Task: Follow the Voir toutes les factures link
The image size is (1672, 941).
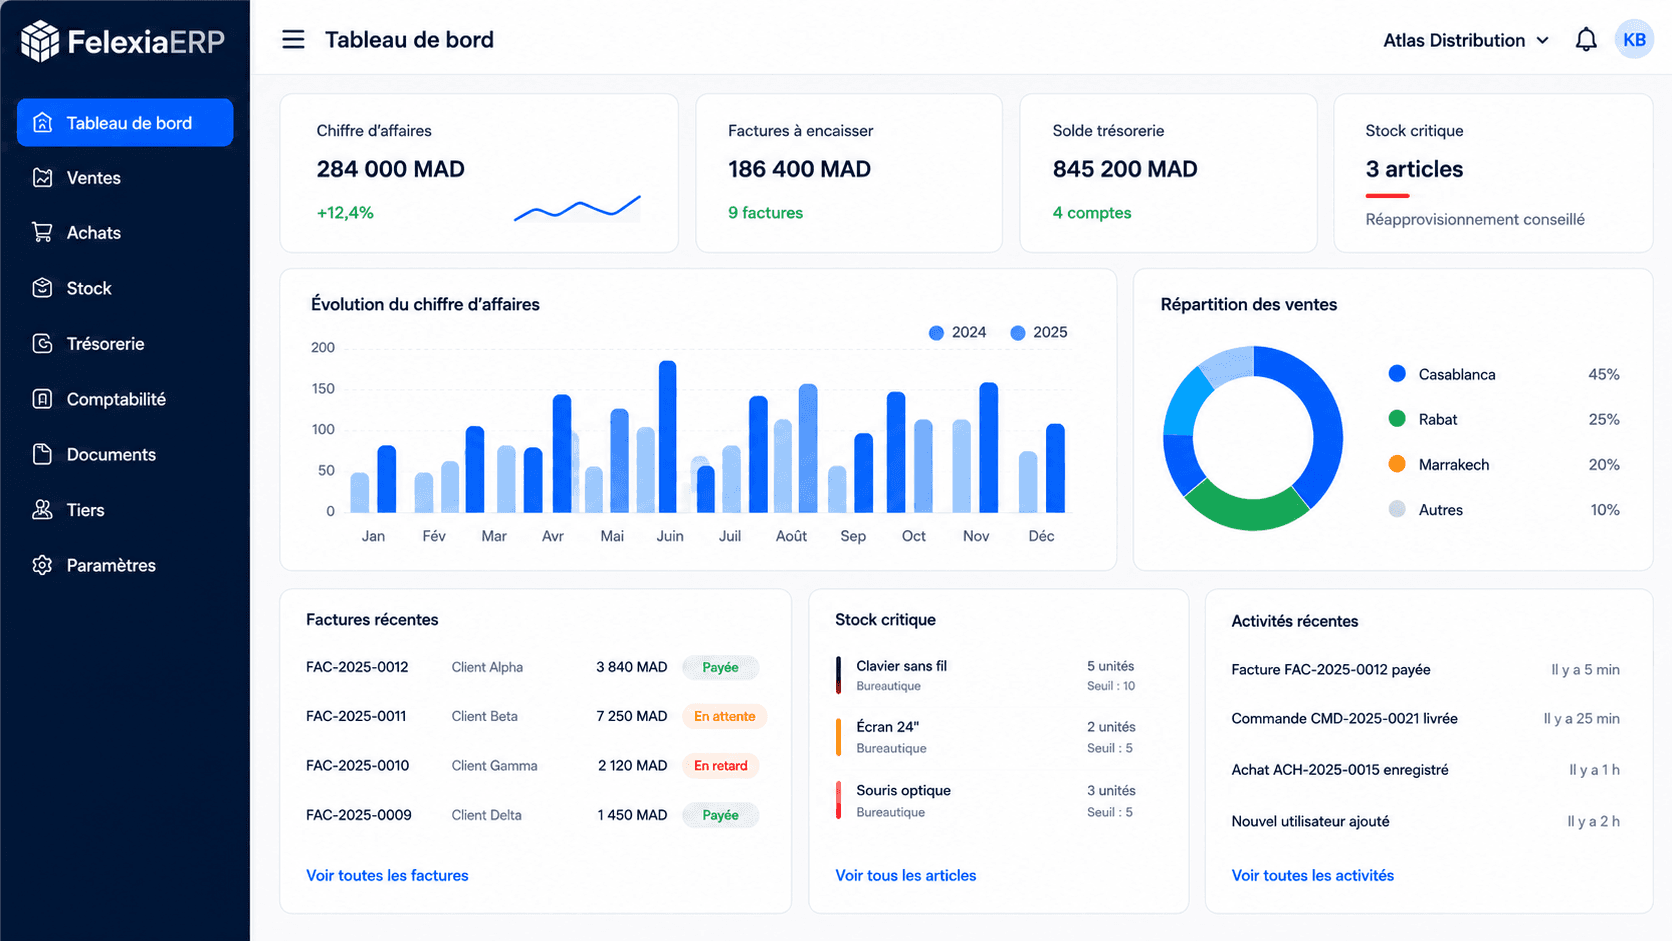Action: pyautogui.click(x=387, y=875)
